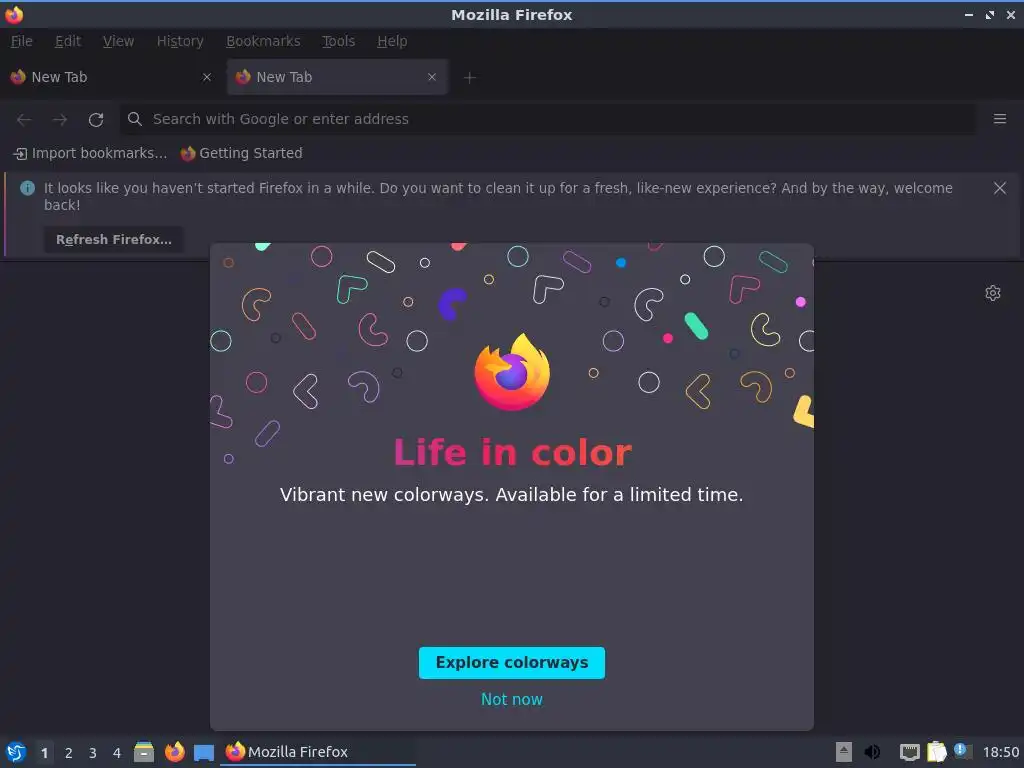Open the View menu

click(x=118, y=41)
